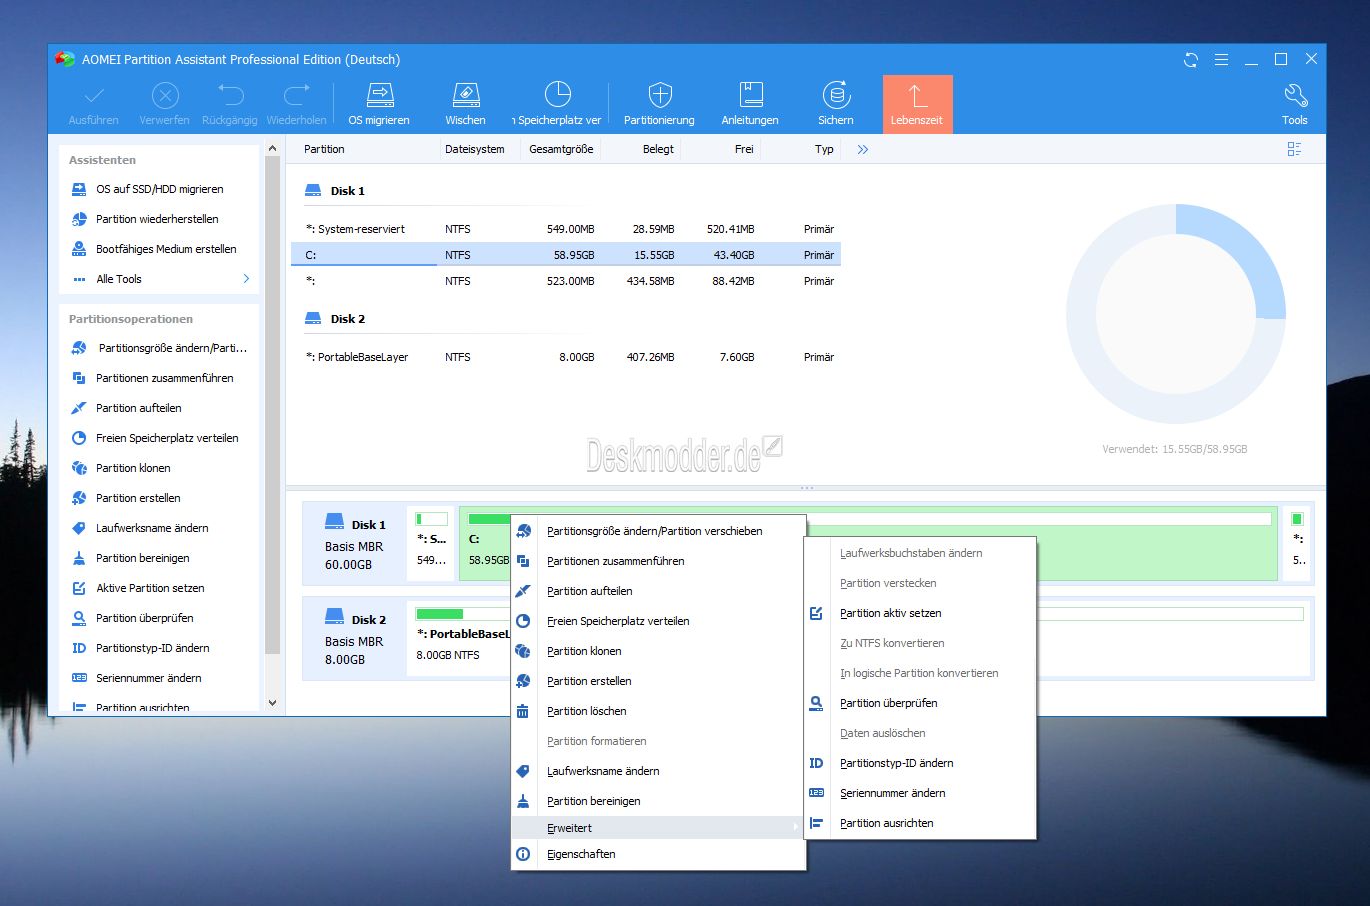
Task: Open Anleitungen book icon
Action: 751,95
